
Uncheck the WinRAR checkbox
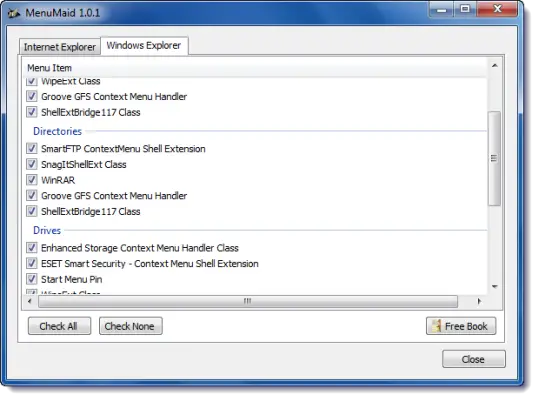coord(32,180)
